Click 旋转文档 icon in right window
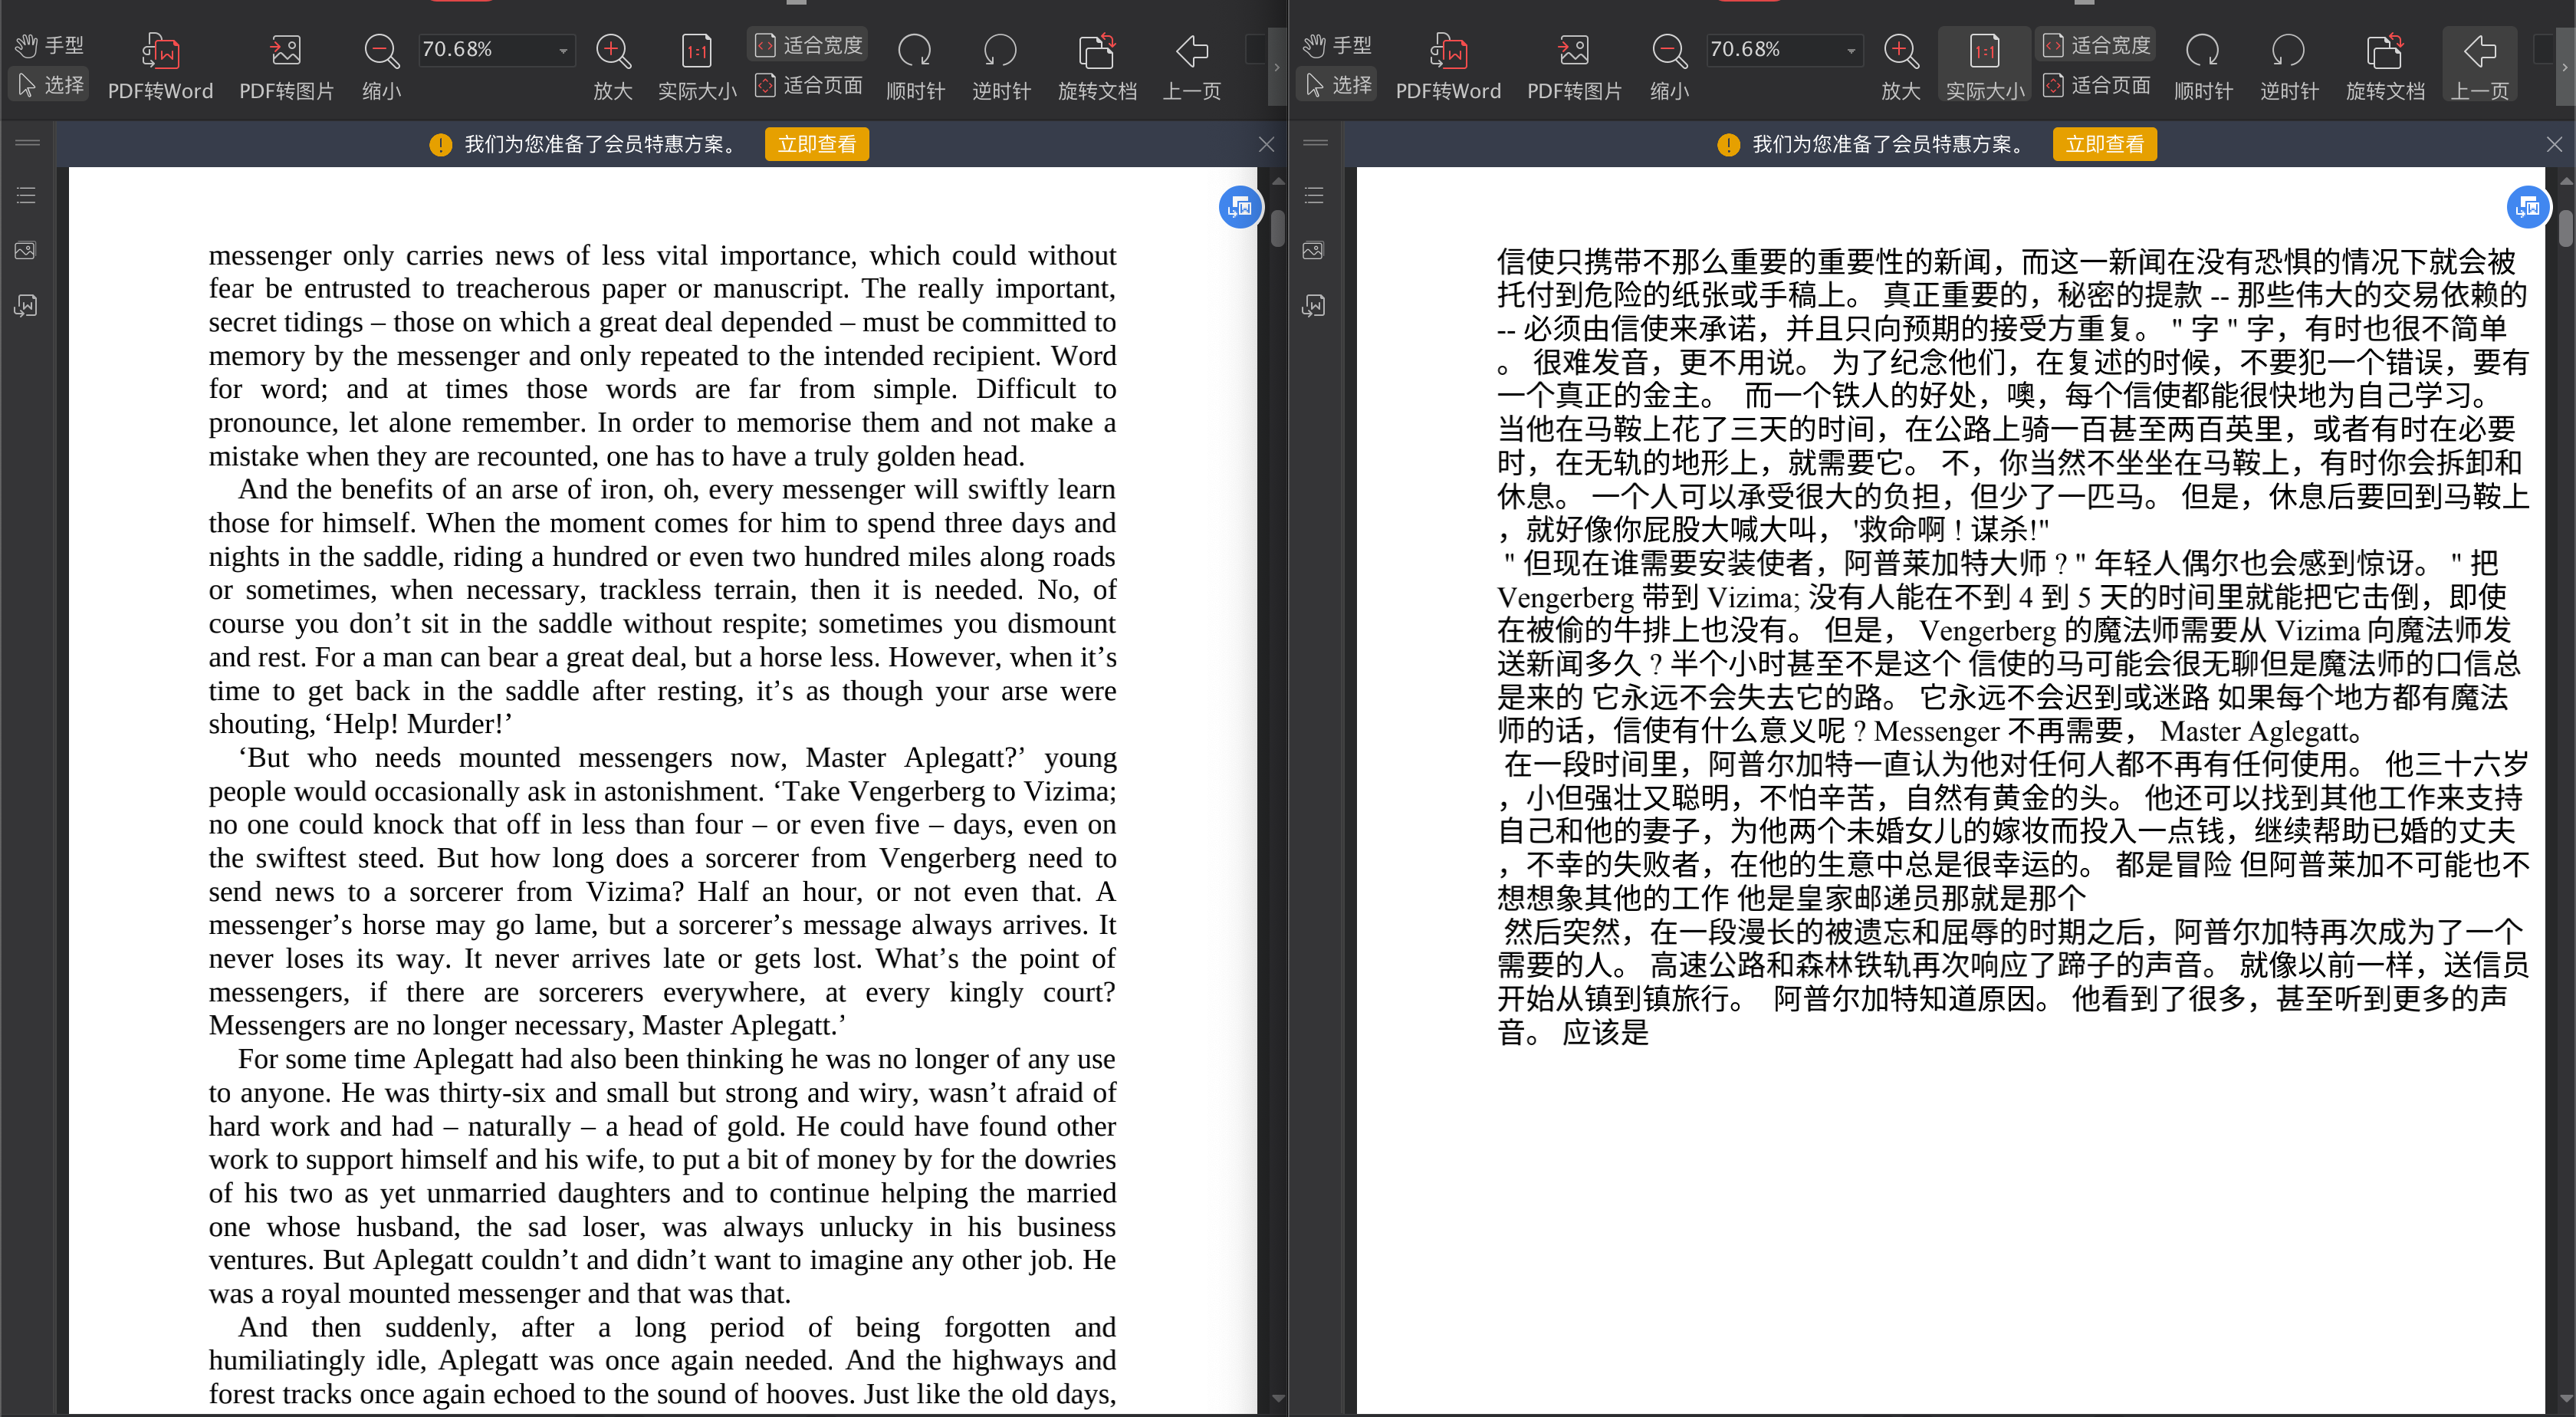 coord(2384,52)
